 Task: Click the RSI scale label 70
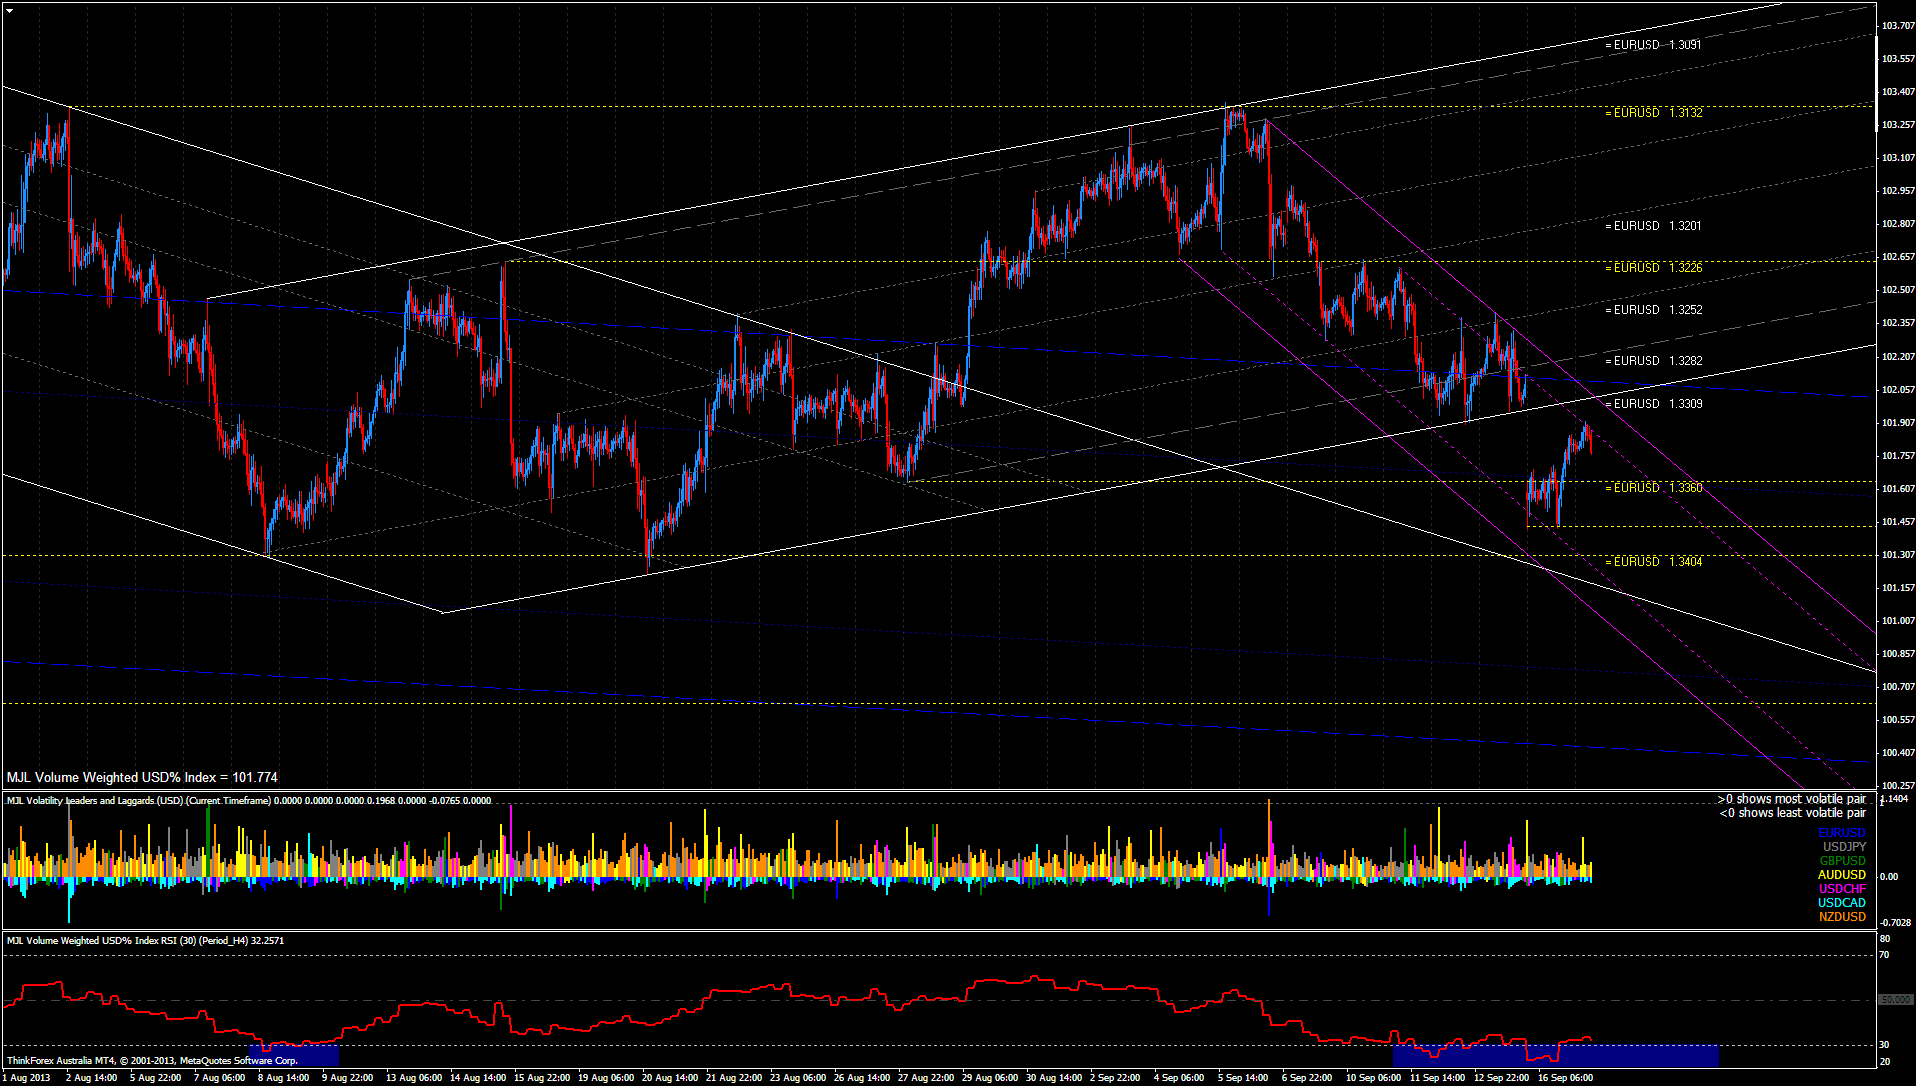click(x=1885, y=955)
